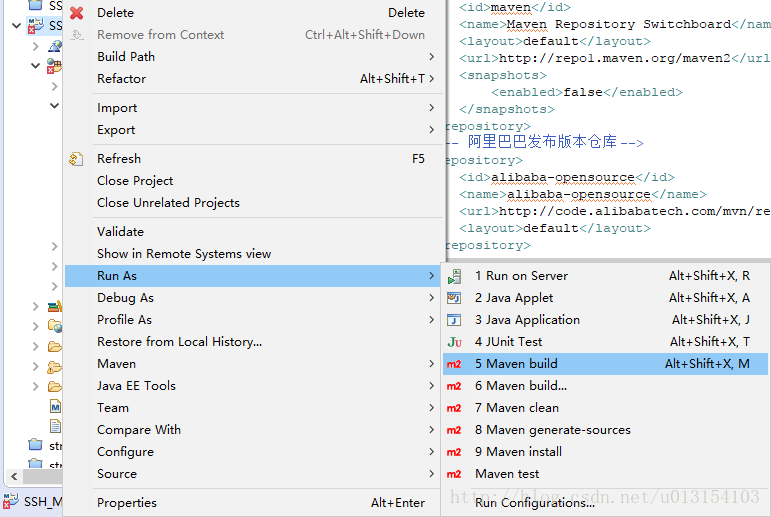Select Run Configurations... entry
This screenshot has height=517, width=771.
[605, 503]
